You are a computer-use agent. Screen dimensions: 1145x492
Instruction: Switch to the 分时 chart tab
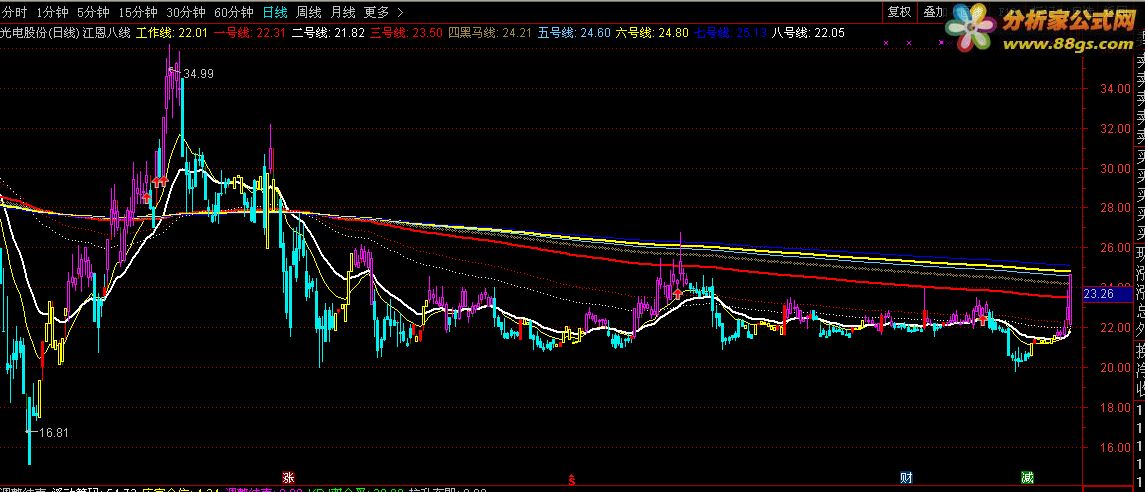pos(15,12)
